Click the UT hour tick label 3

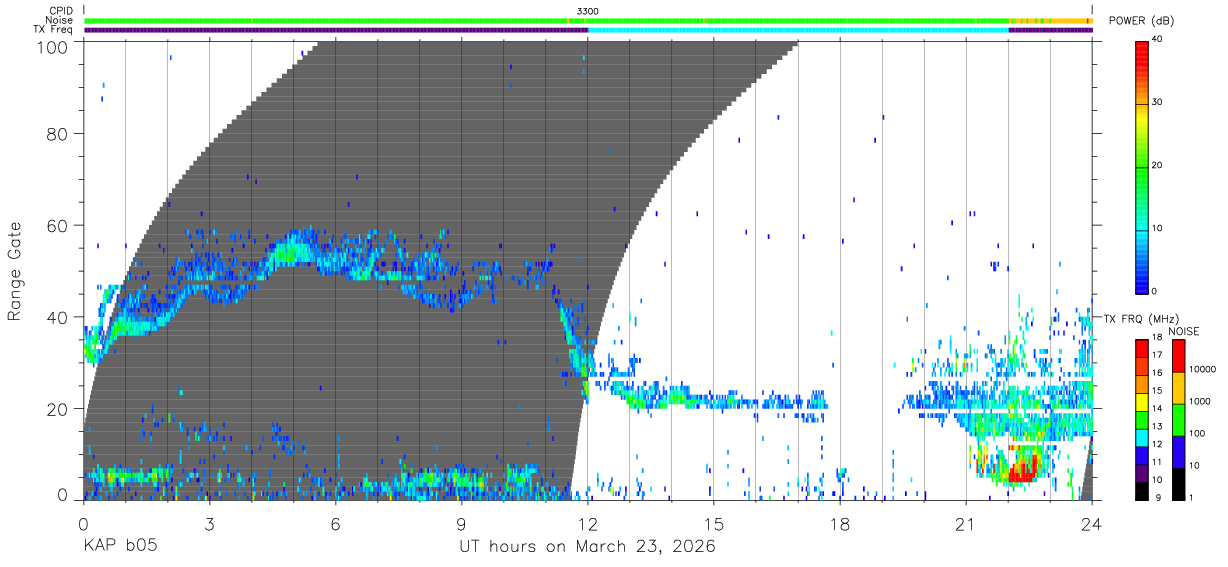209,523
